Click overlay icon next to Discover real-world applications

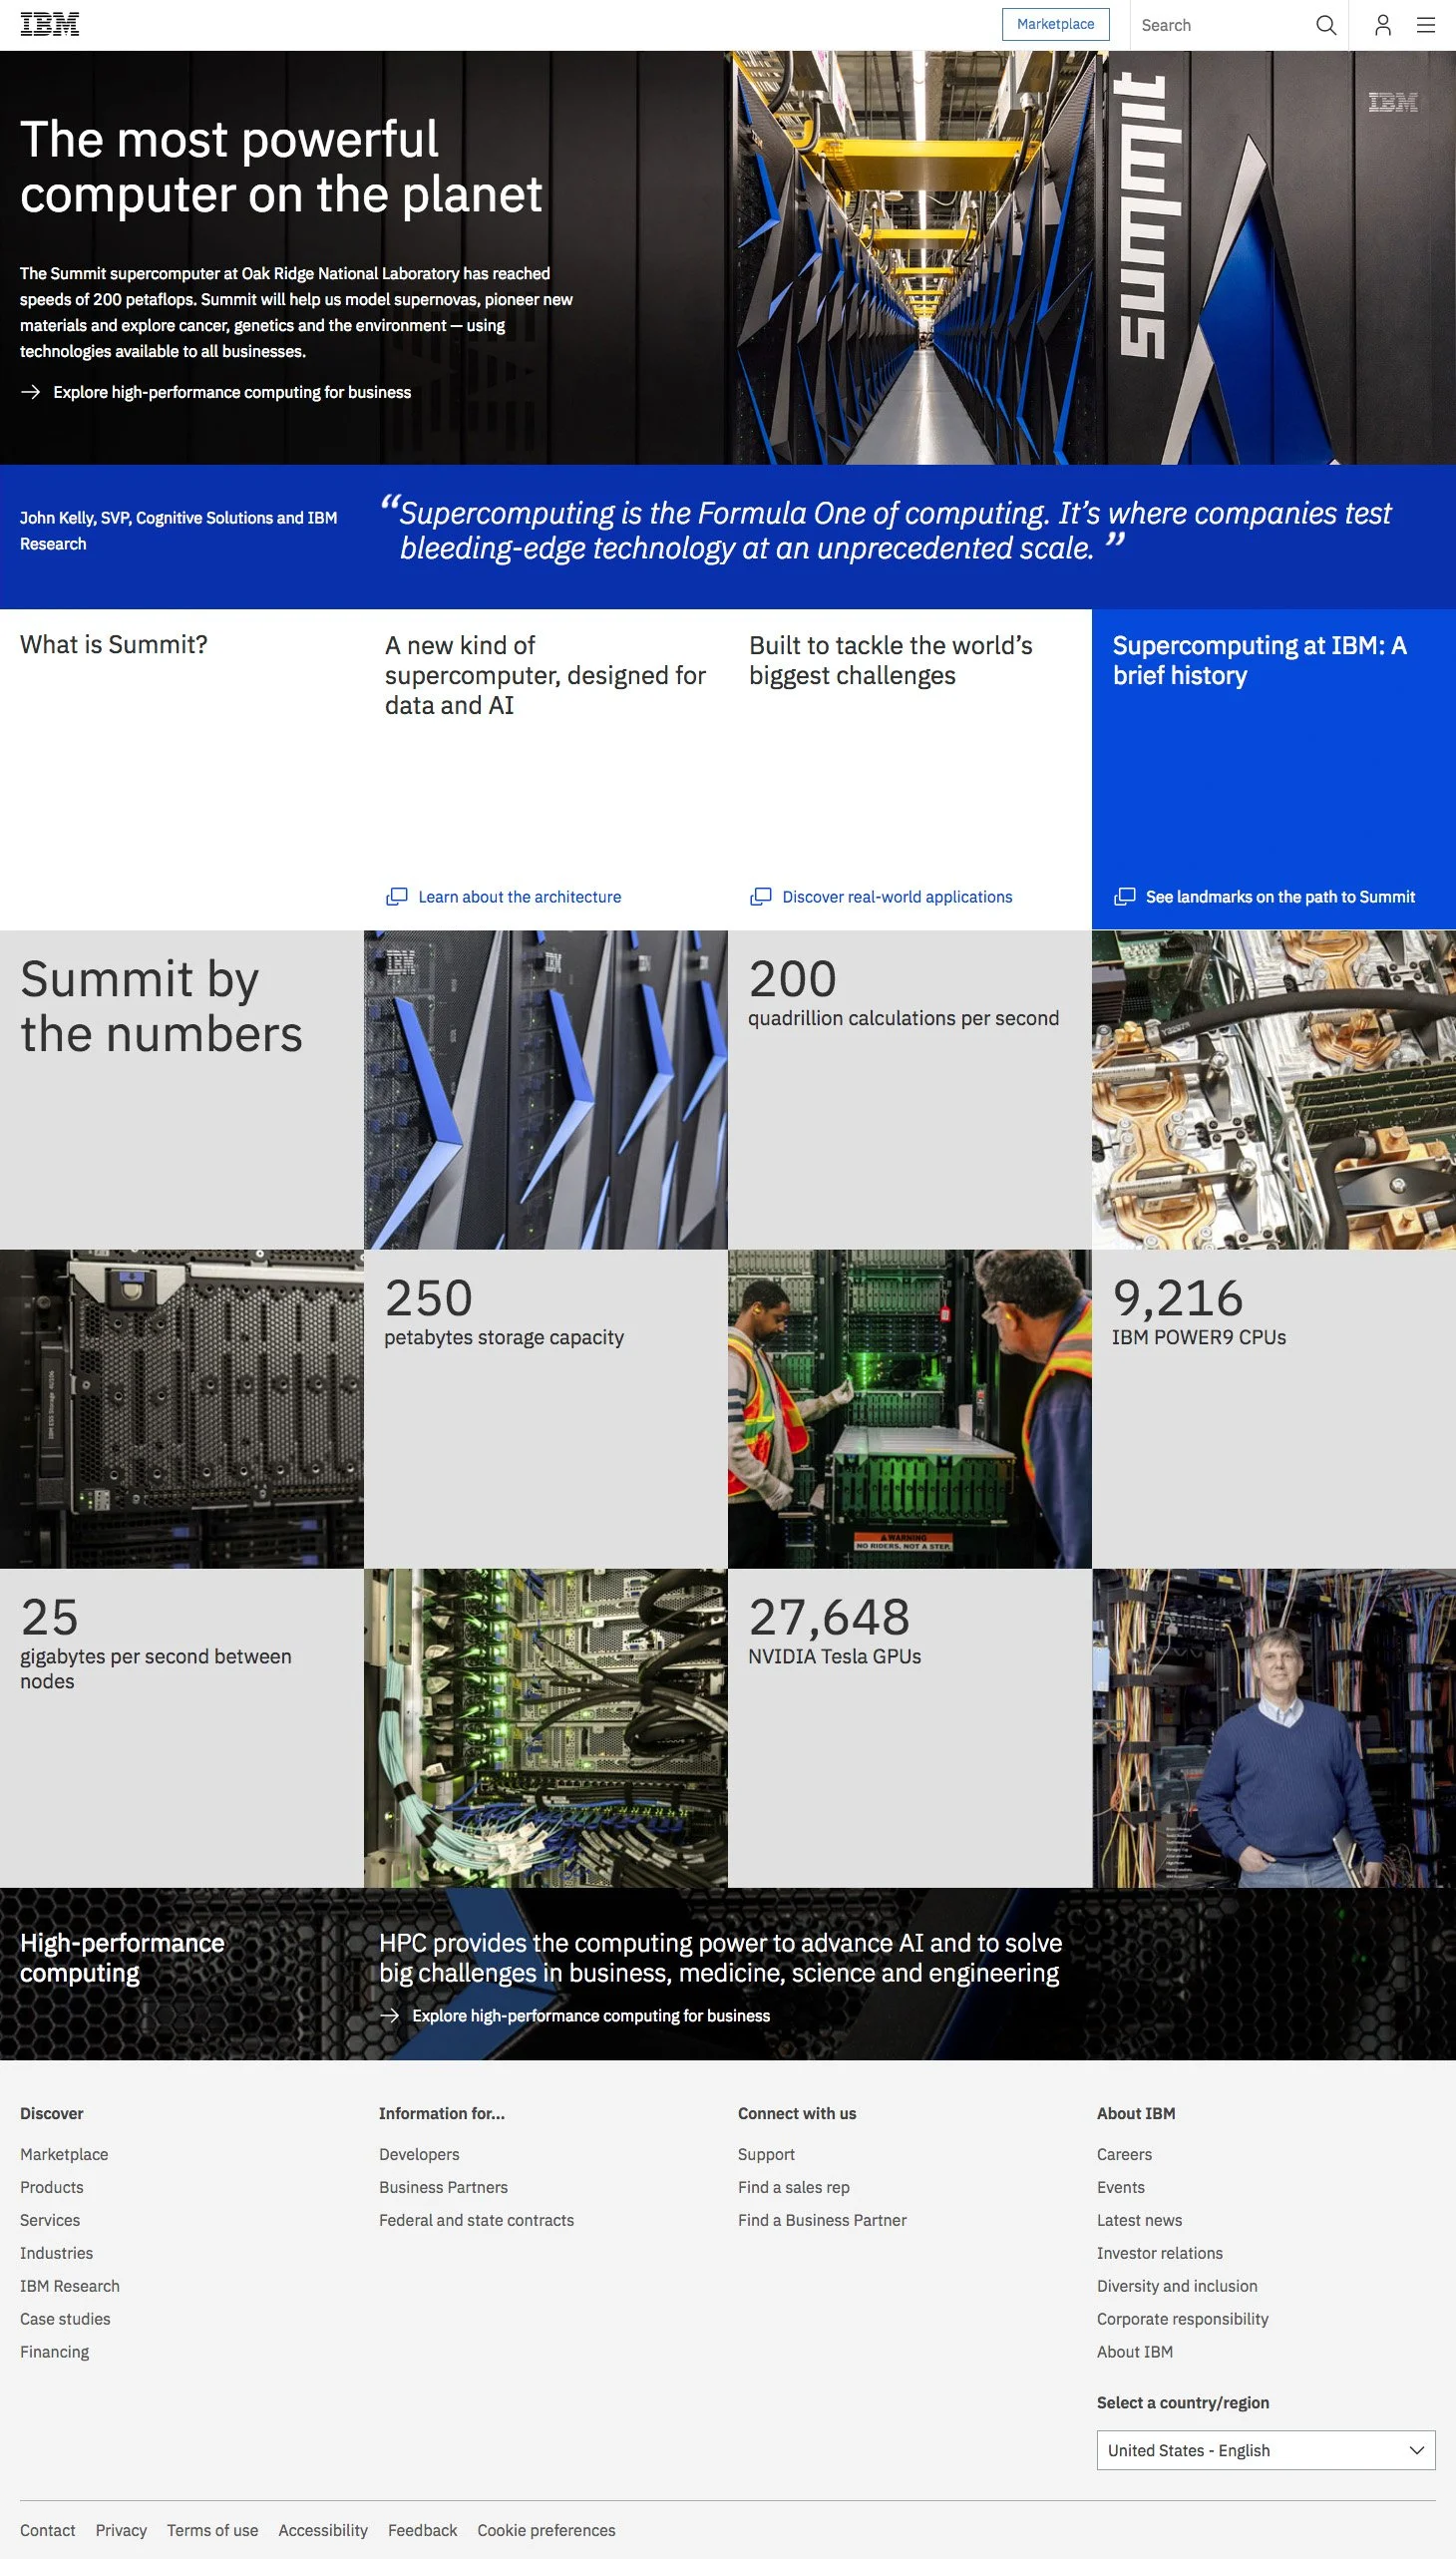pyautogui.click(x=760, y=897)
